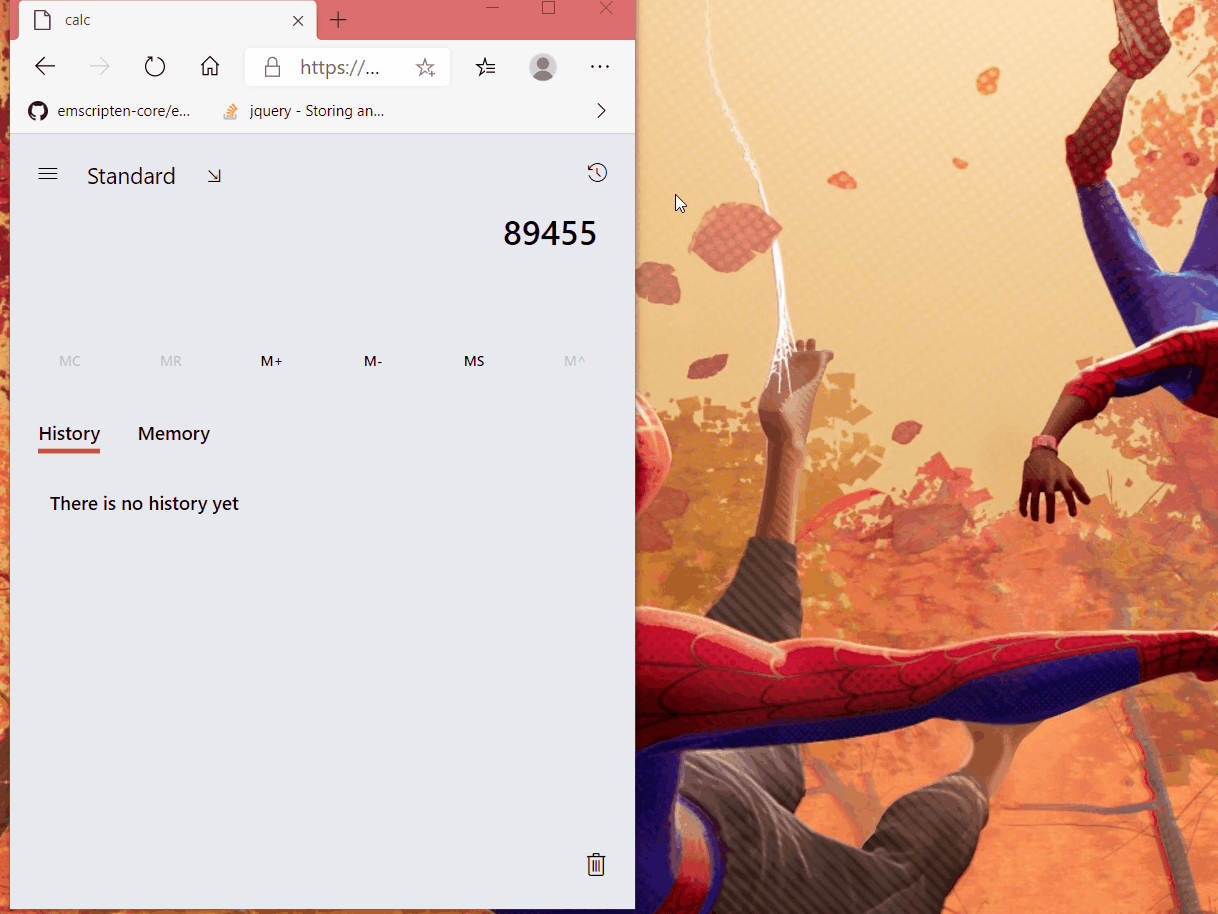Viewport: 1218px width, 914px height.
Task: Click 'There is no history yet' text
Action: point(144,503)
